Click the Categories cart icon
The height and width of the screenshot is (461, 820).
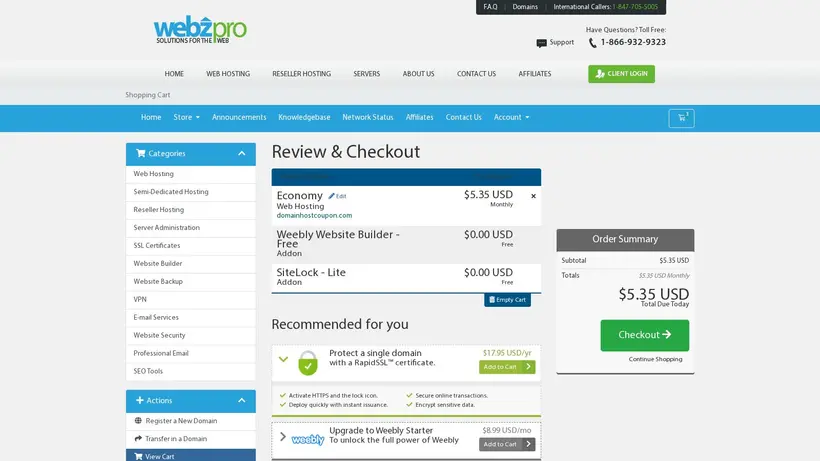pos(141,153)
